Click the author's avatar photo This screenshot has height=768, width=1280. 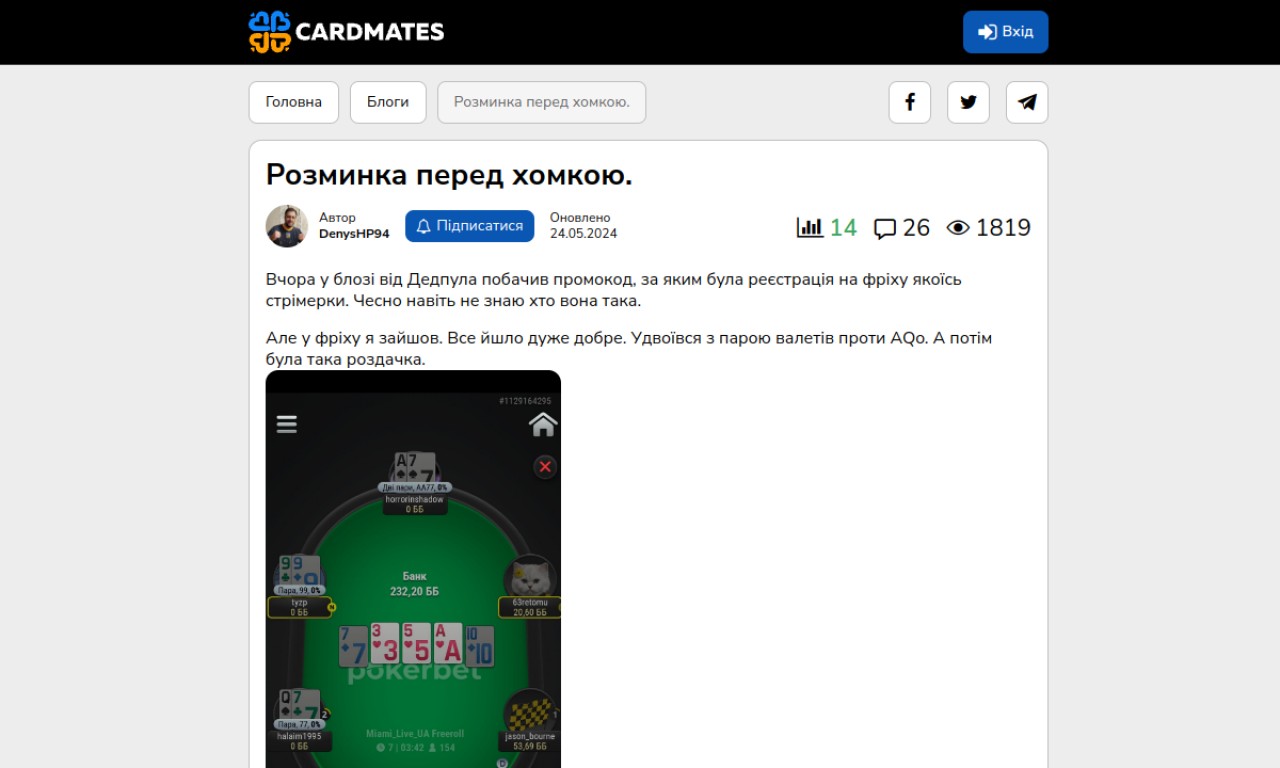[287, 226]
